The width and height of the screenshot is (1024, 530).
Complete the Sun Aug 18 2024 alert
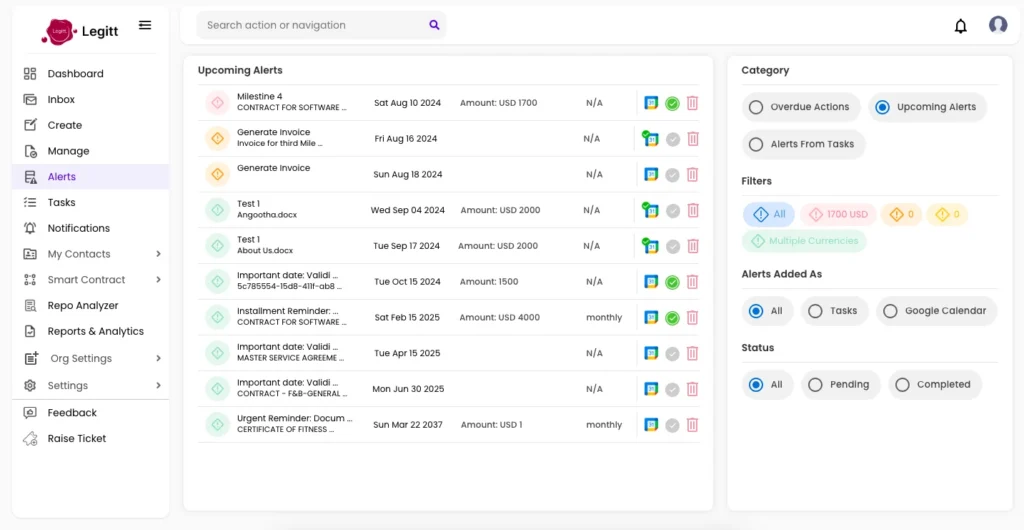(672, 174)
